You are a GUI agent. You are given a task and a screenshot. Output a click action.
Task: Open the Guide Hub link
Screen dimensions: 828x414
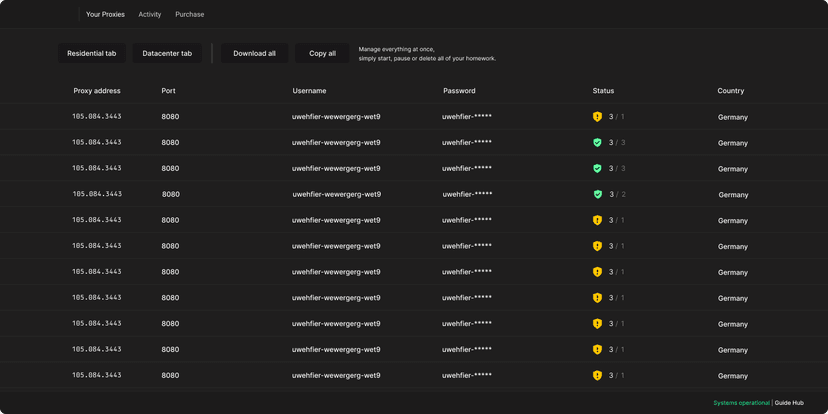pyautogui.click(x=789, y=403)
